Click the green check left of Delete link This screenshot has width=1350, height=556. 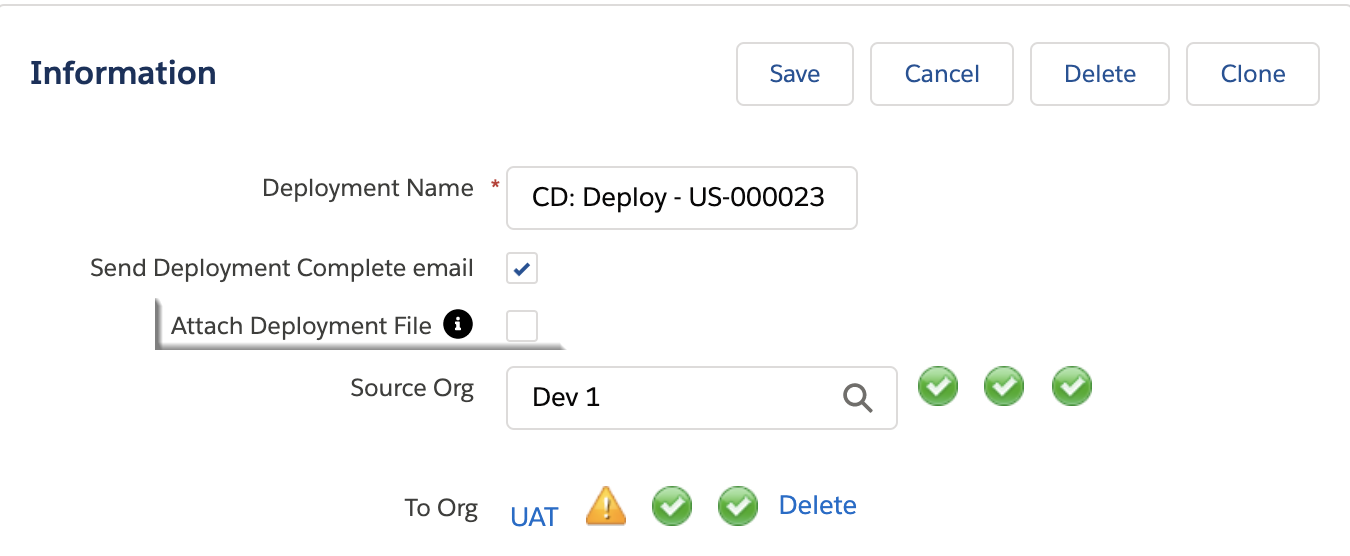tap(738, 506)
